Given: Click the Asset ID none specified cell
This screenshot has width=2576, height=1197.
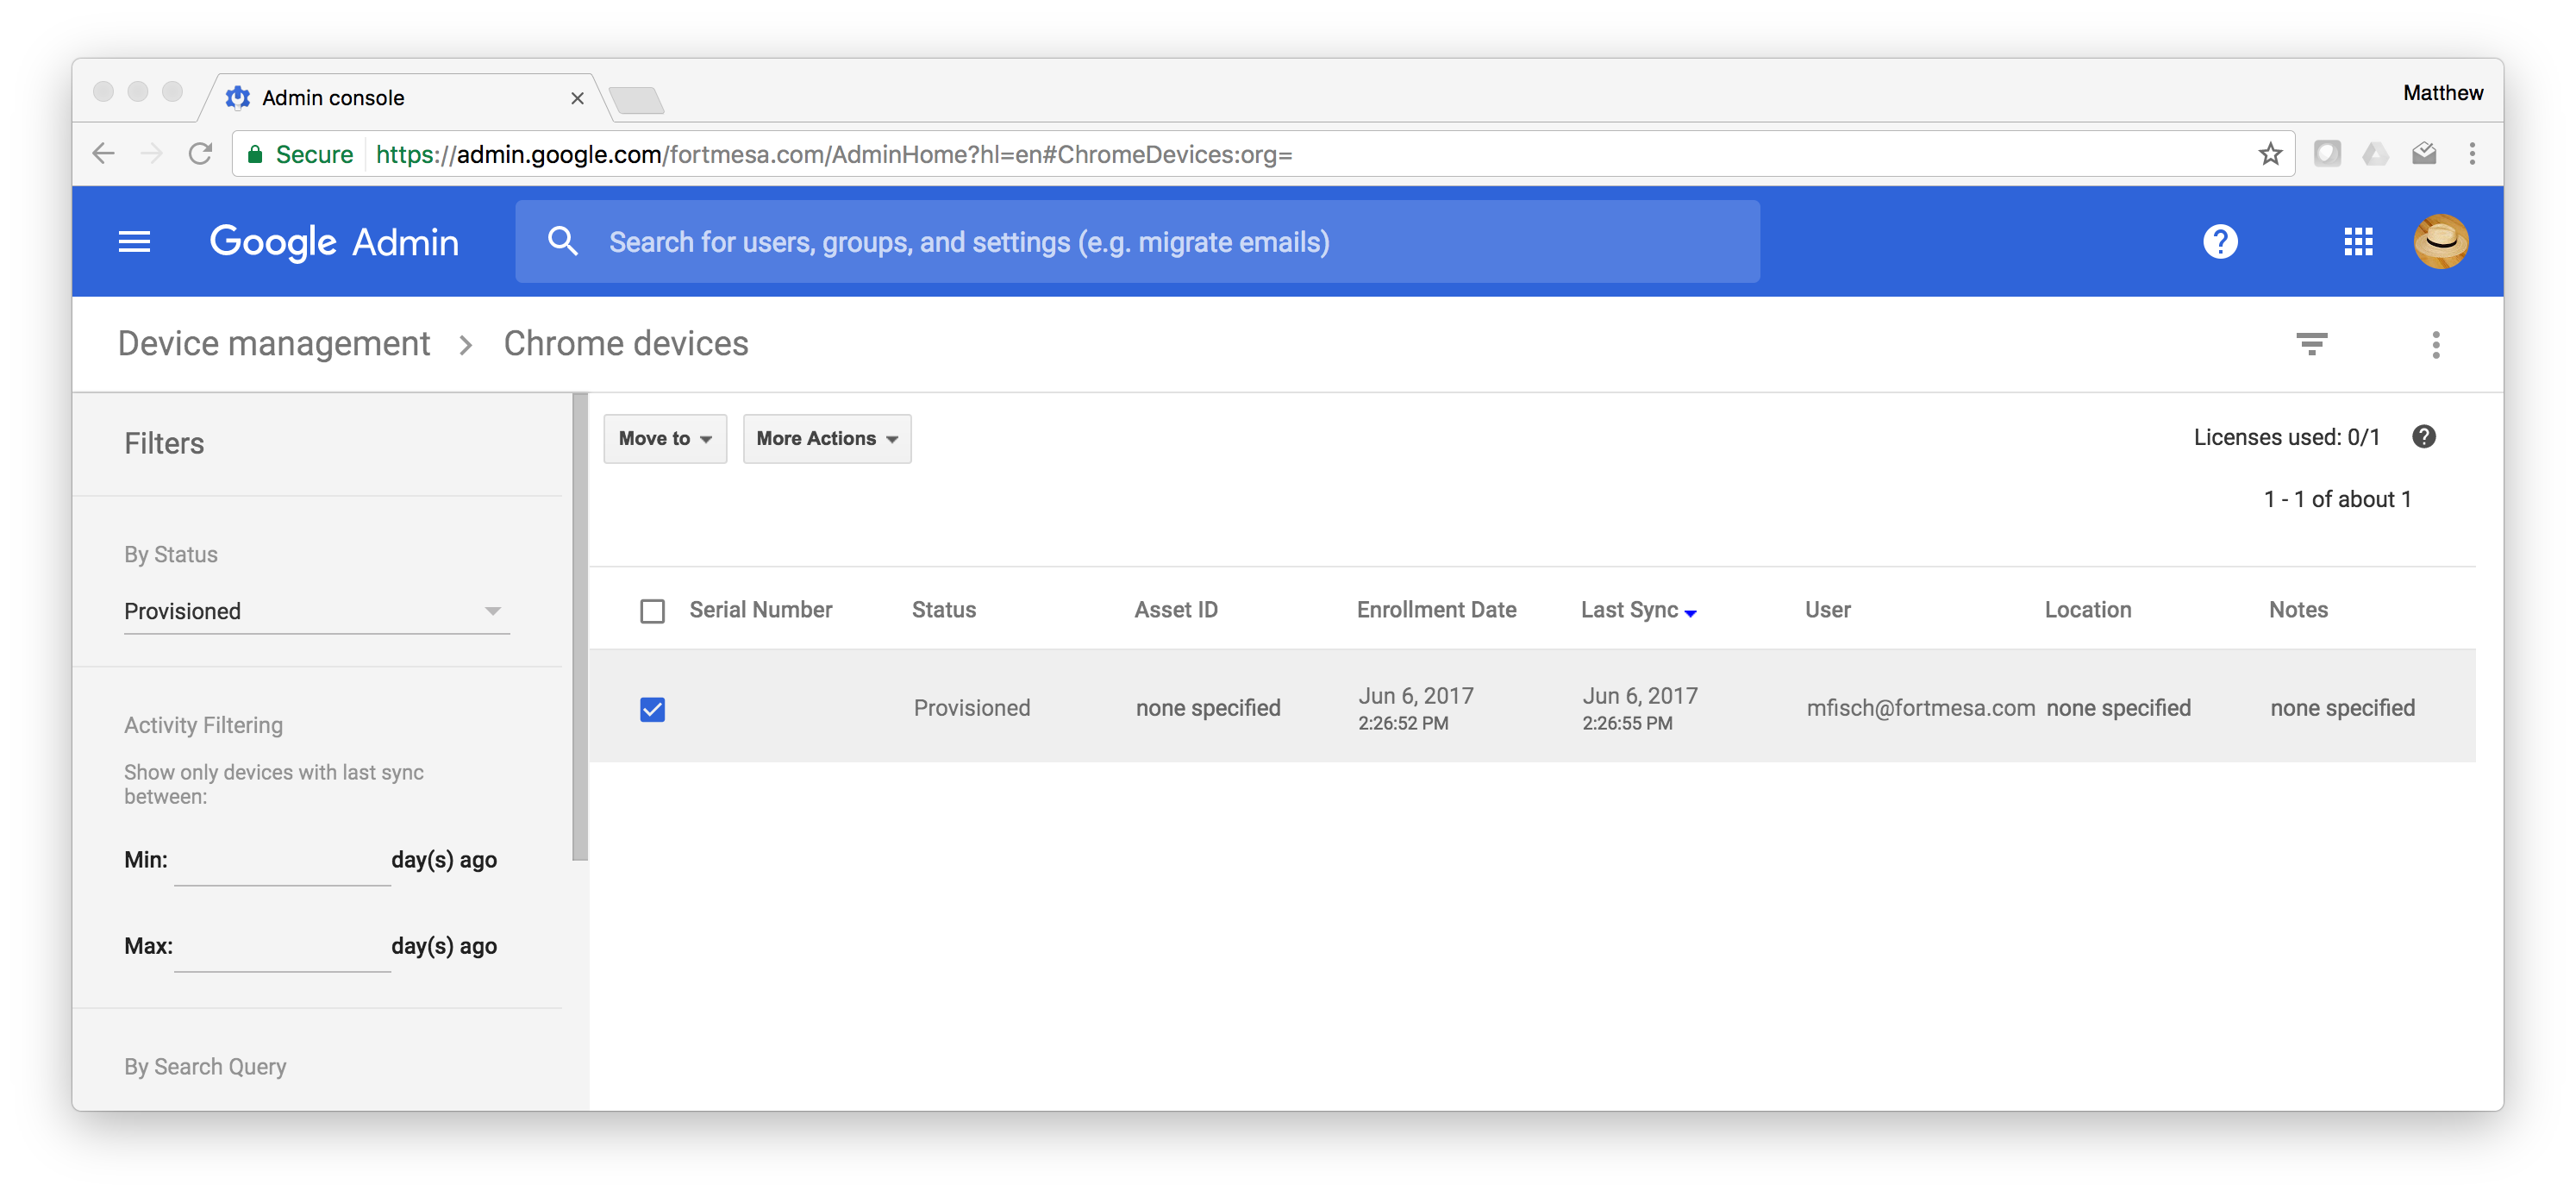Looking at the screenshot, I should pos(1207,708).
